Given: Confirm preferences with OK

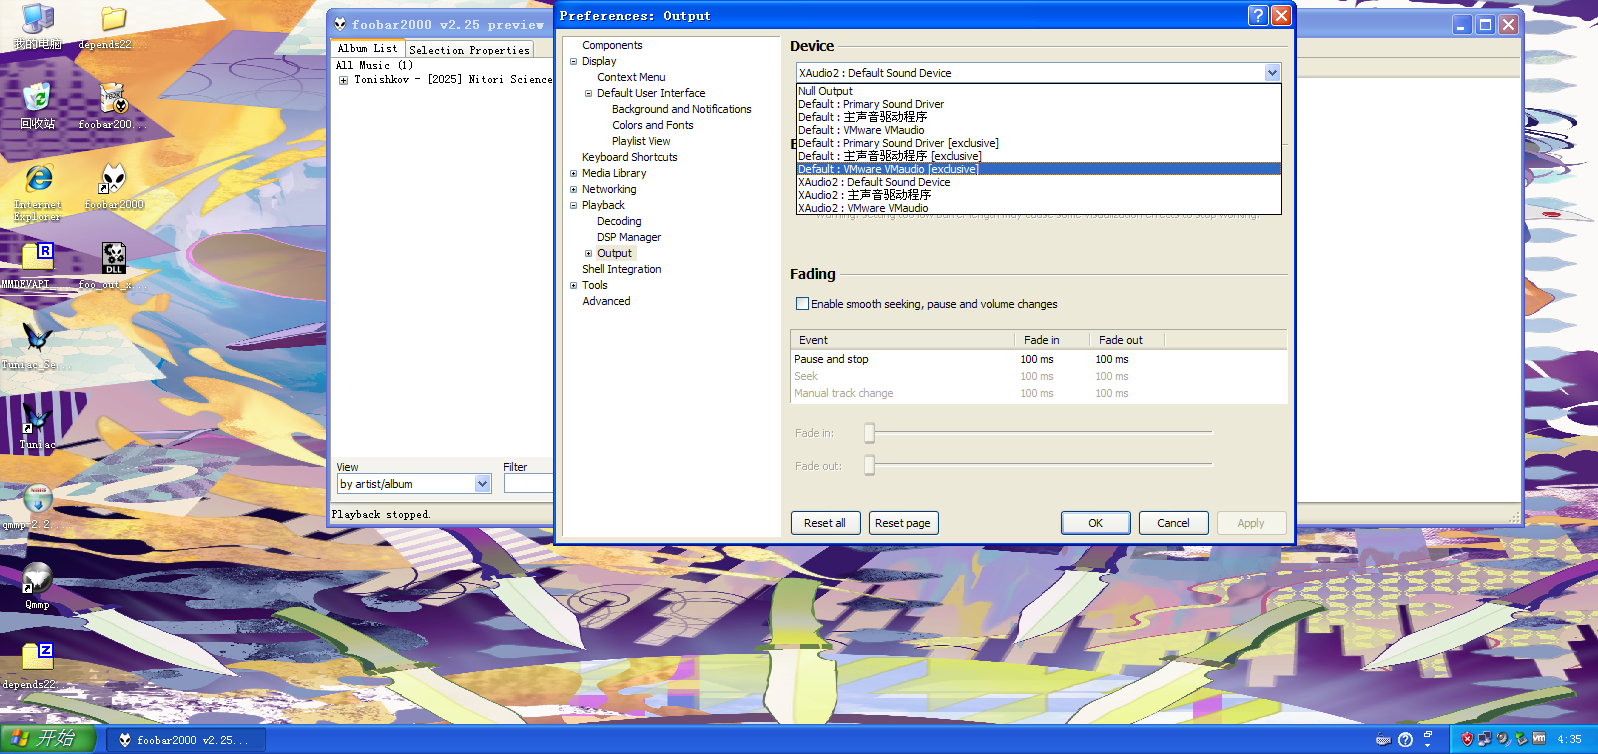Looking at the screenshot, I should pyautogui.click(x=1096, y=523).
